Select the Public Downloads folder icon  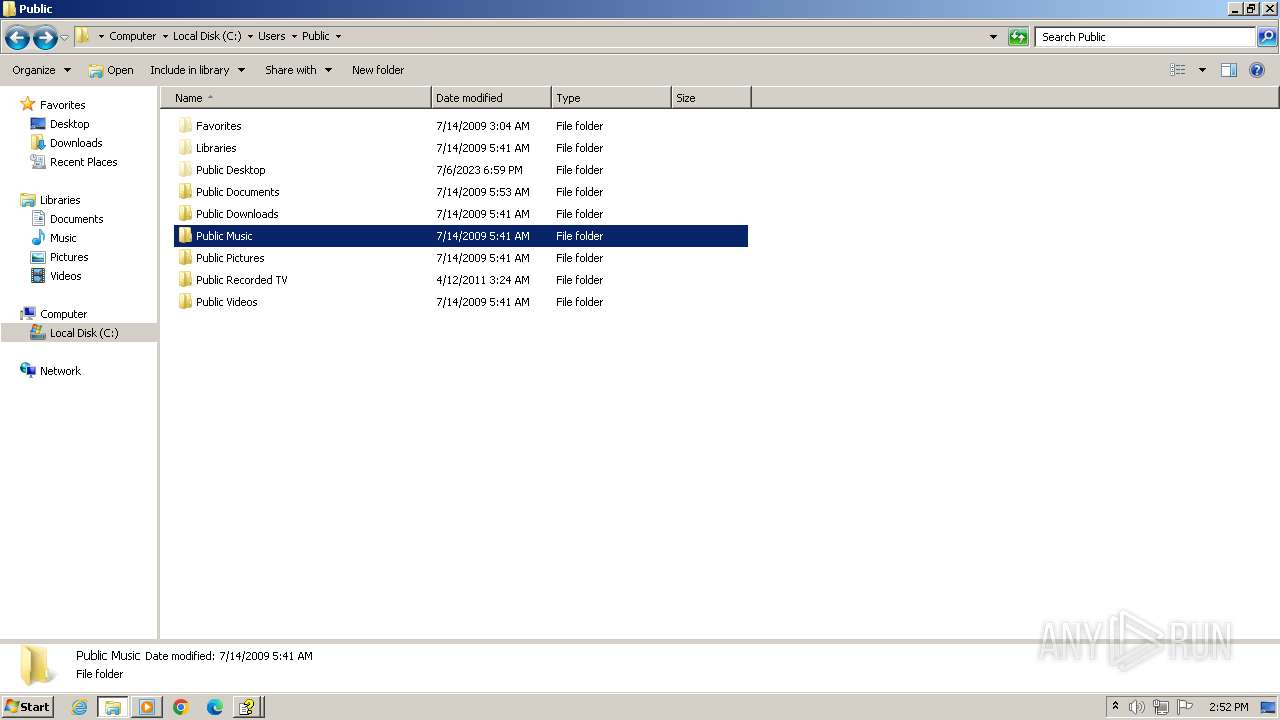(185, 214)
